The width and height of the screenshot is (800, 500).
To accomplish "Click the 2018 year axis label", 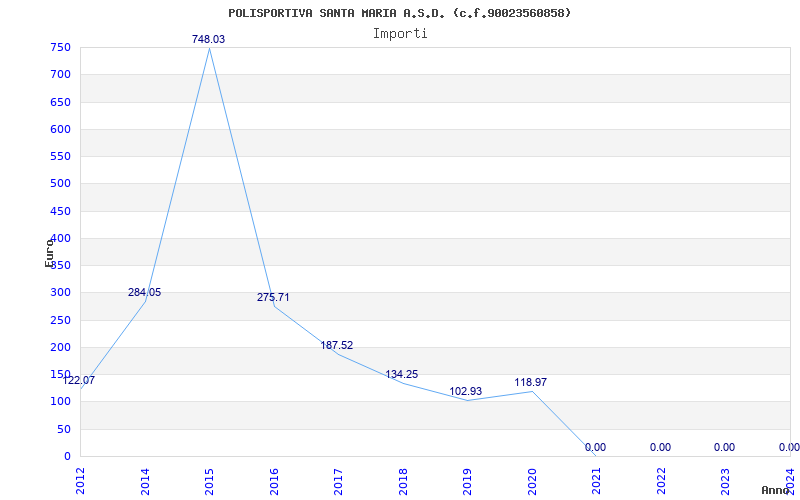I will 403,481.
